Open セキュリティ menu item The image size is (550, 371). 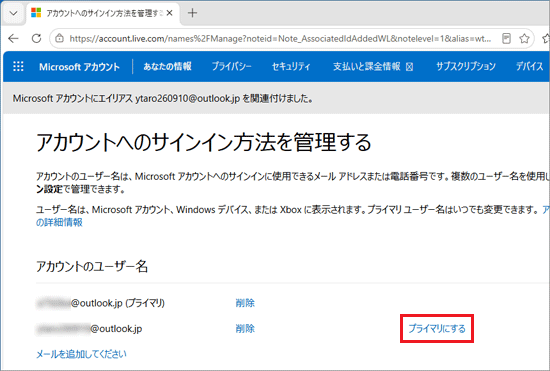click(x=291, y=66)
